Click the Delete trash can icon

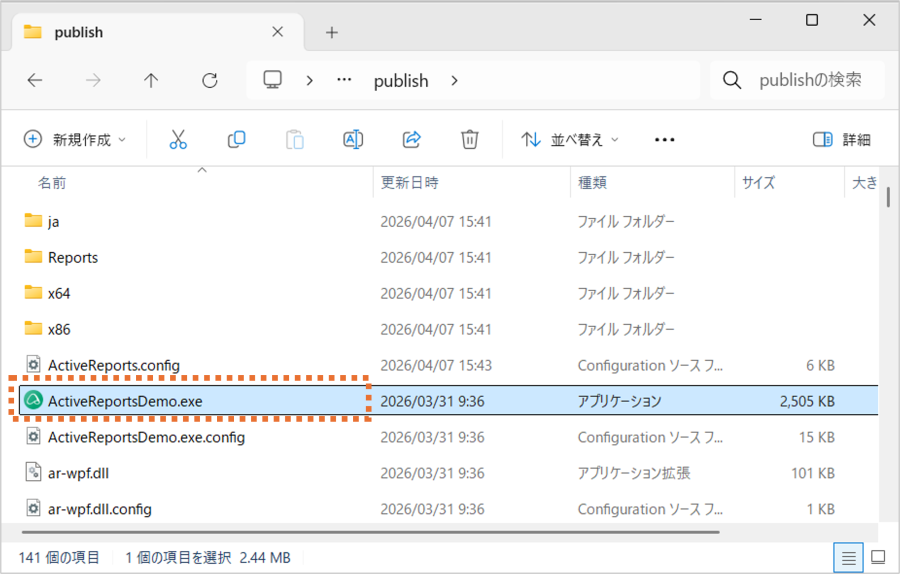pyautogui.click(x=470, y=139)
